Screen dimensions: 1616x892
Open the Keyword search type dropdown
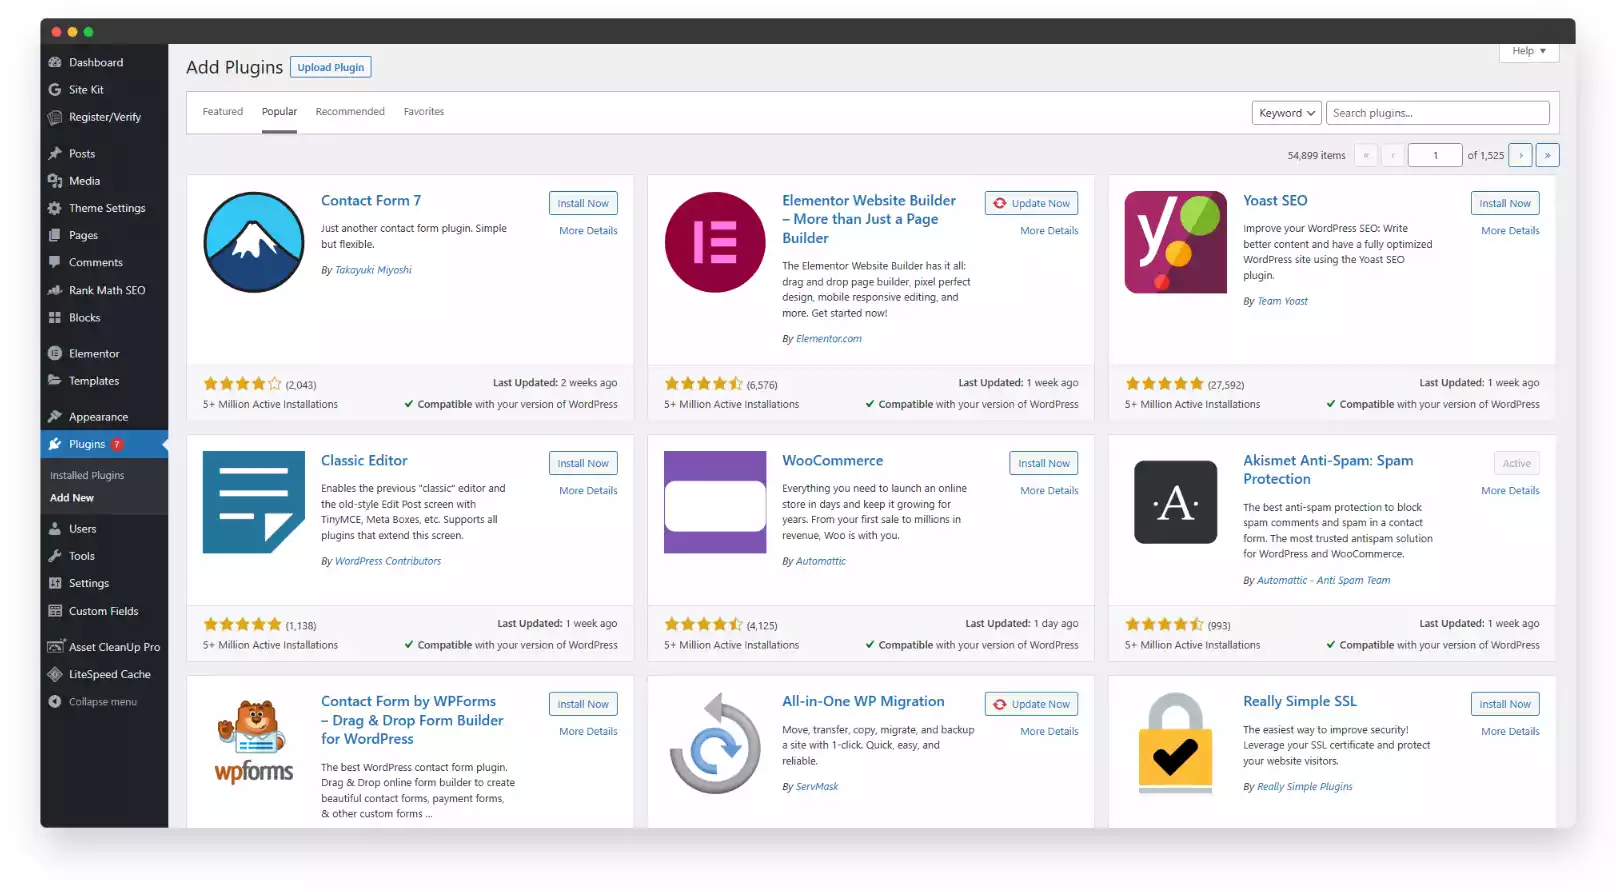pyautogui.click(x=1287, y=113)
